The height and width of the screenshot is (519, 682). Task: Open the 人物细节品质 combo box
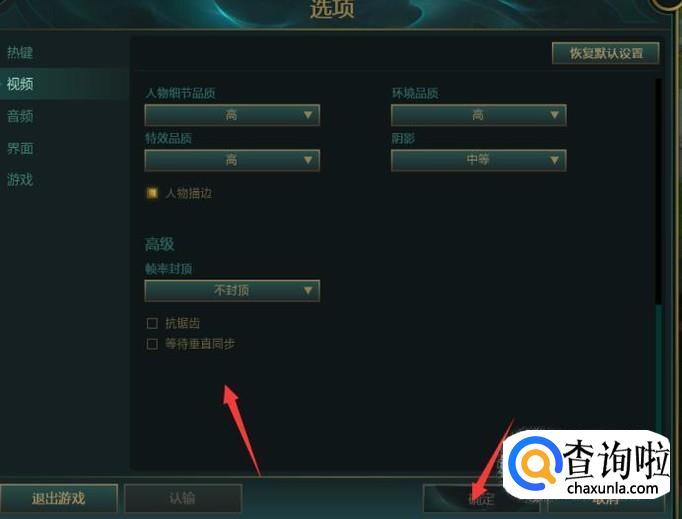232,115
